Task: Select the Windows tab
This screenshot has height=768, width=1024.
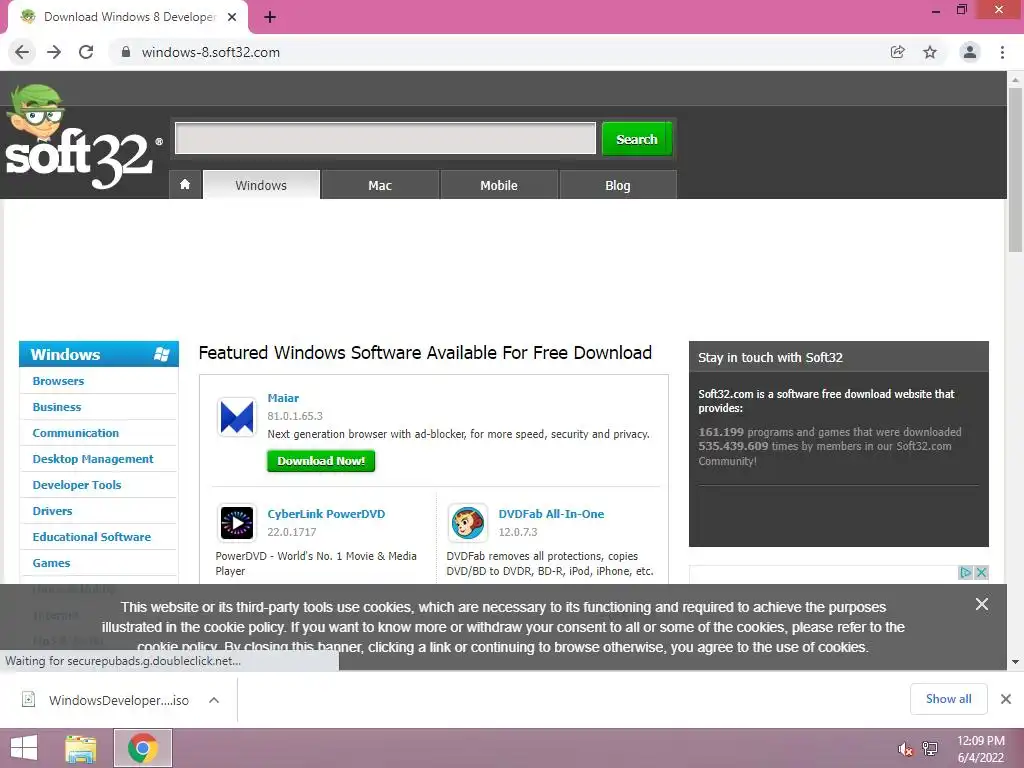Action: pos(261,185)
